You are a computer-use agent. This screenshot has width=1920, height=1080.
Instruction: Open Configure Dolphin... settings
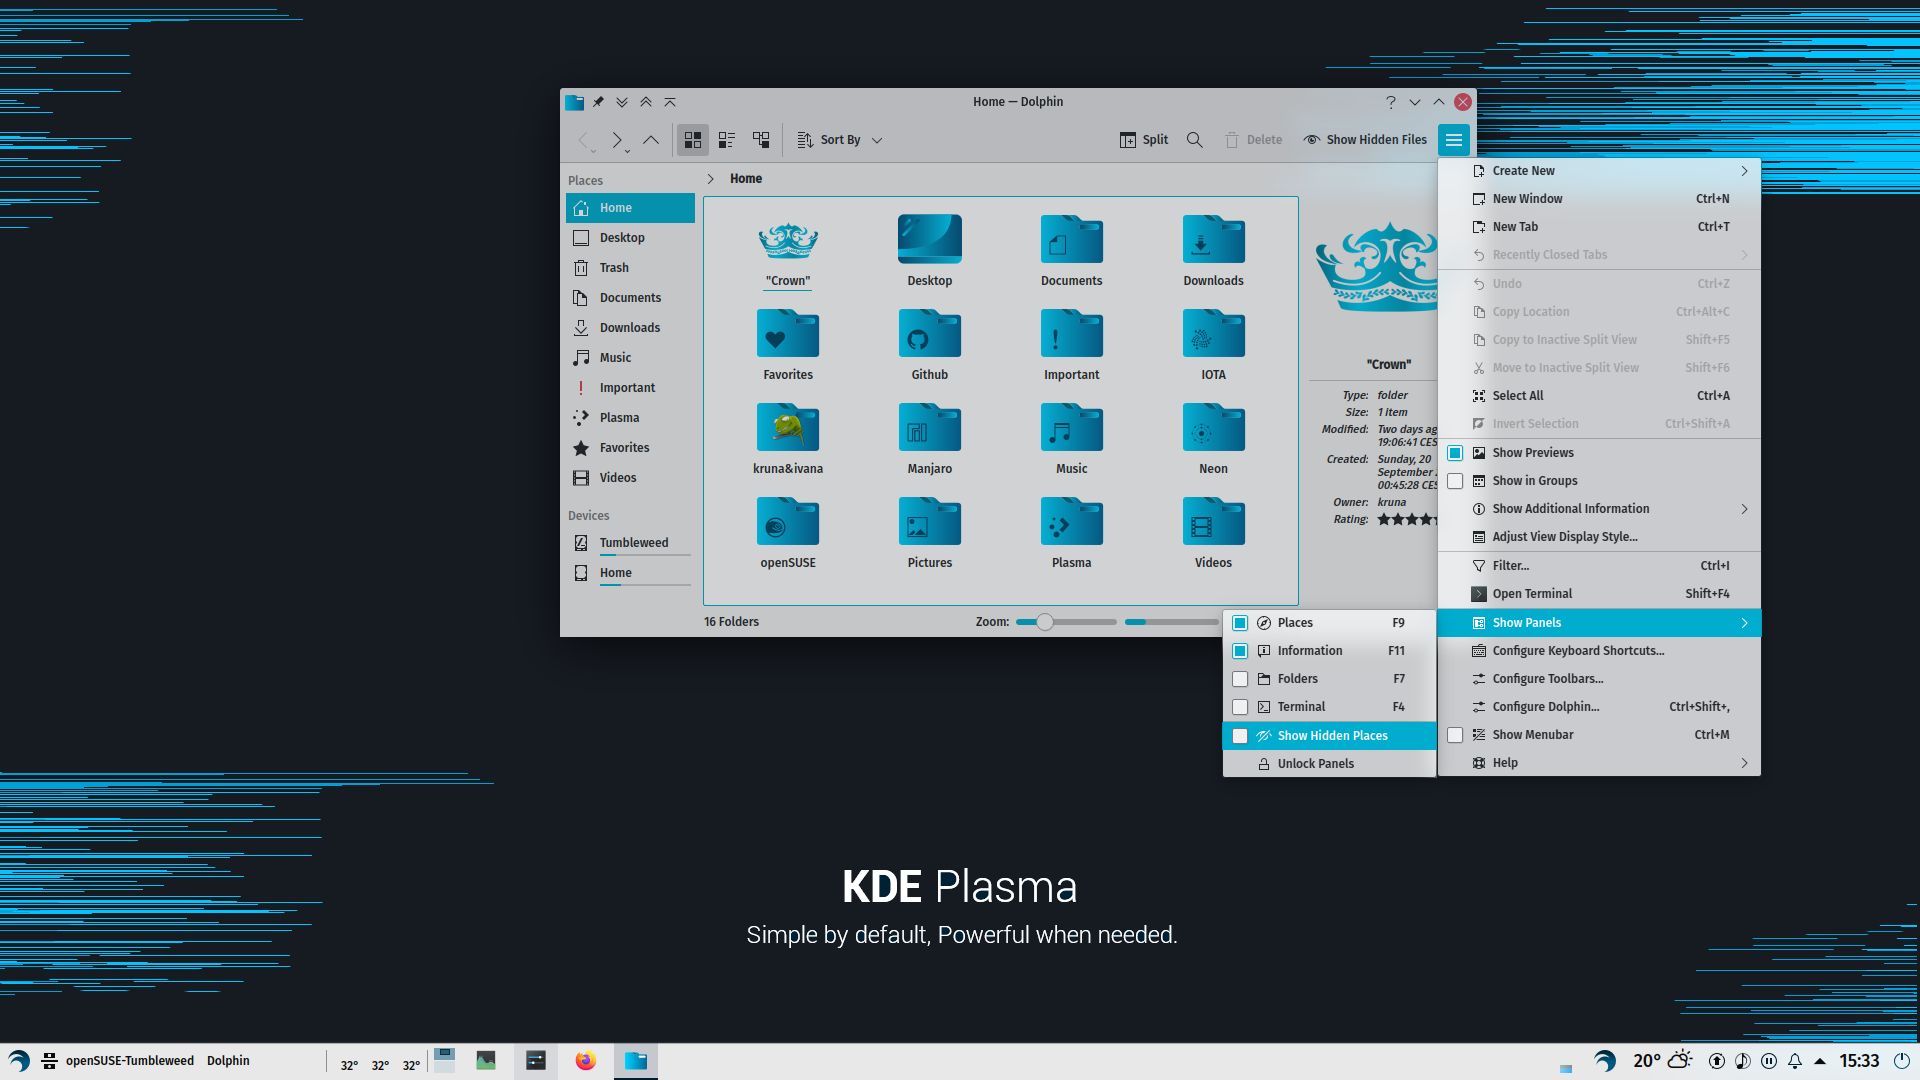(1599, 707)
